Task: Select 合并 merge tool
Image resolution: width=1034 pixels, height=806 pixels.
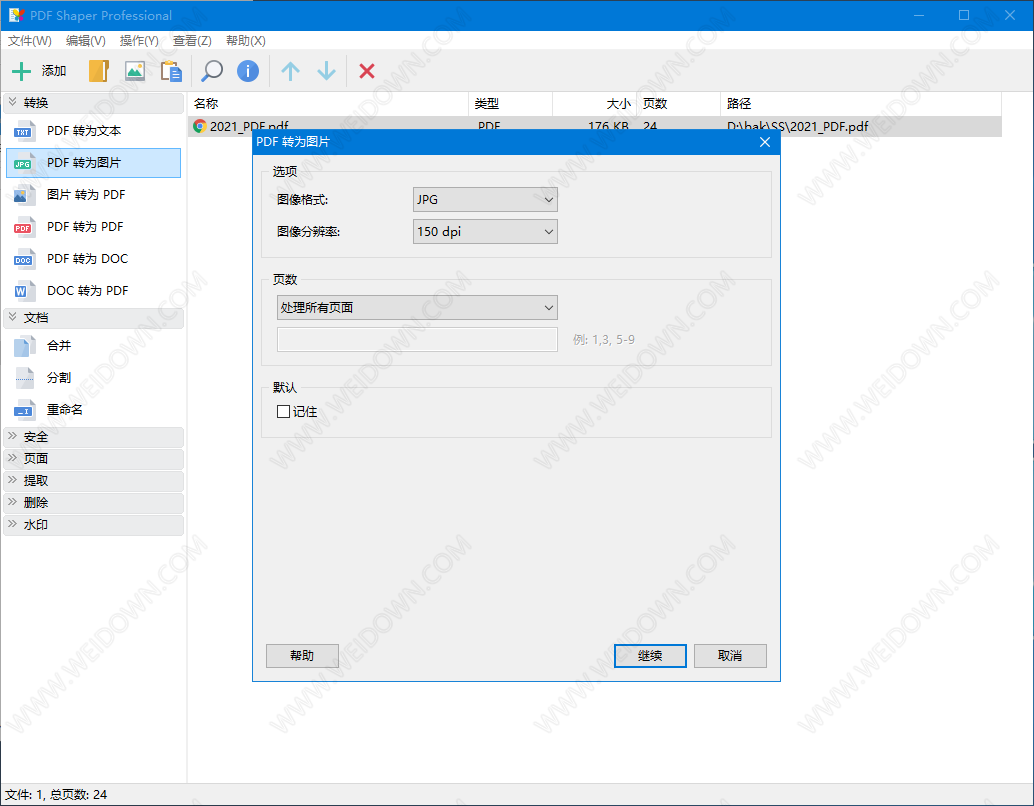Action: click(x=93, y=346)
